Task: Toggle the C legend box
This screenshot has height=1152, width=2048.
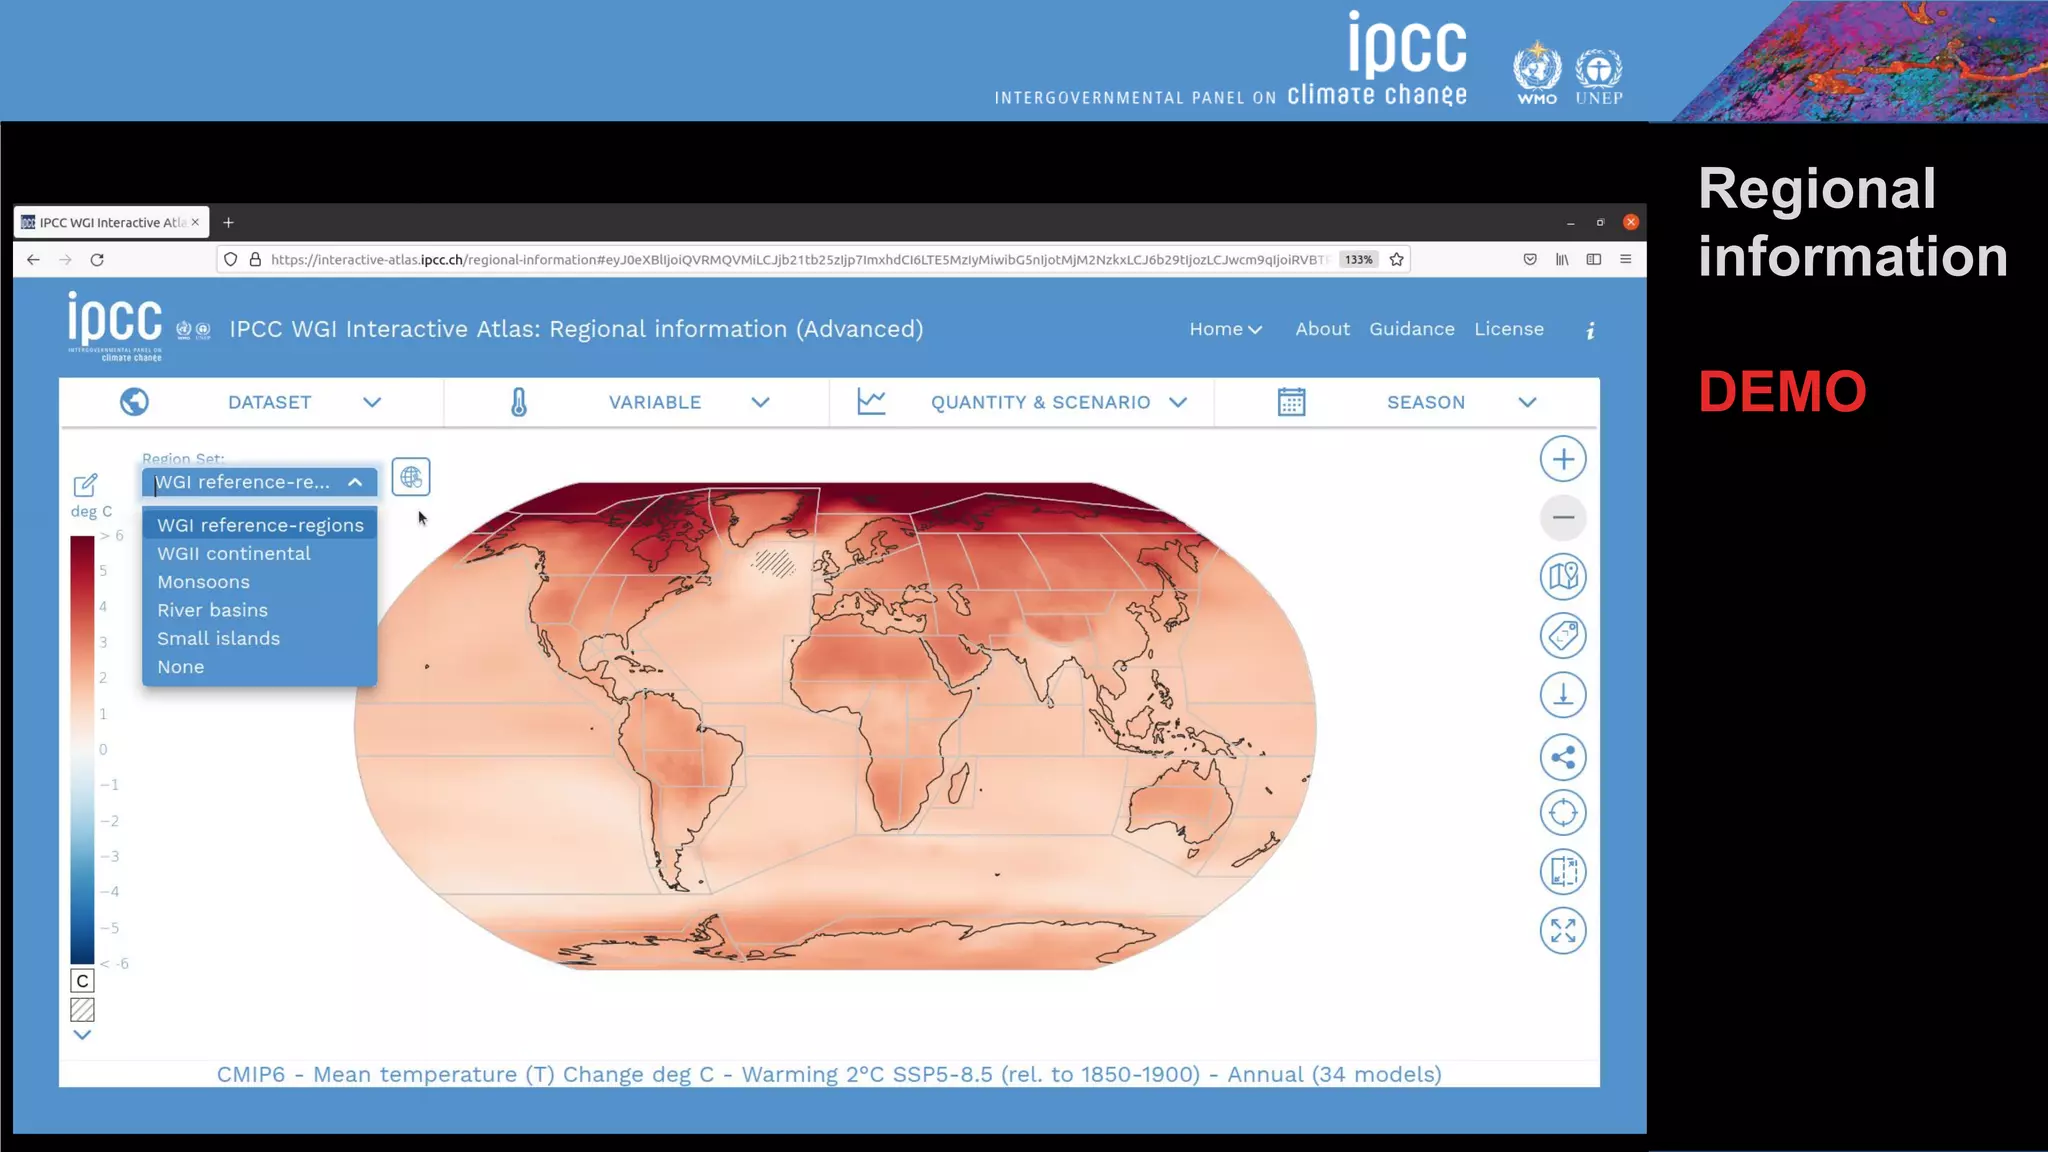Action: click(83, 981)
